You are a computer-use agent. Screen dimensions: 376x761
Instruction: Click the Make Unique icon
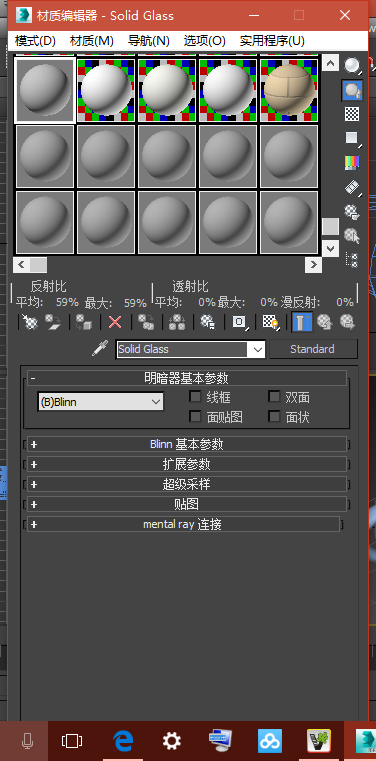pyautogui.click(x=177, y=322)
